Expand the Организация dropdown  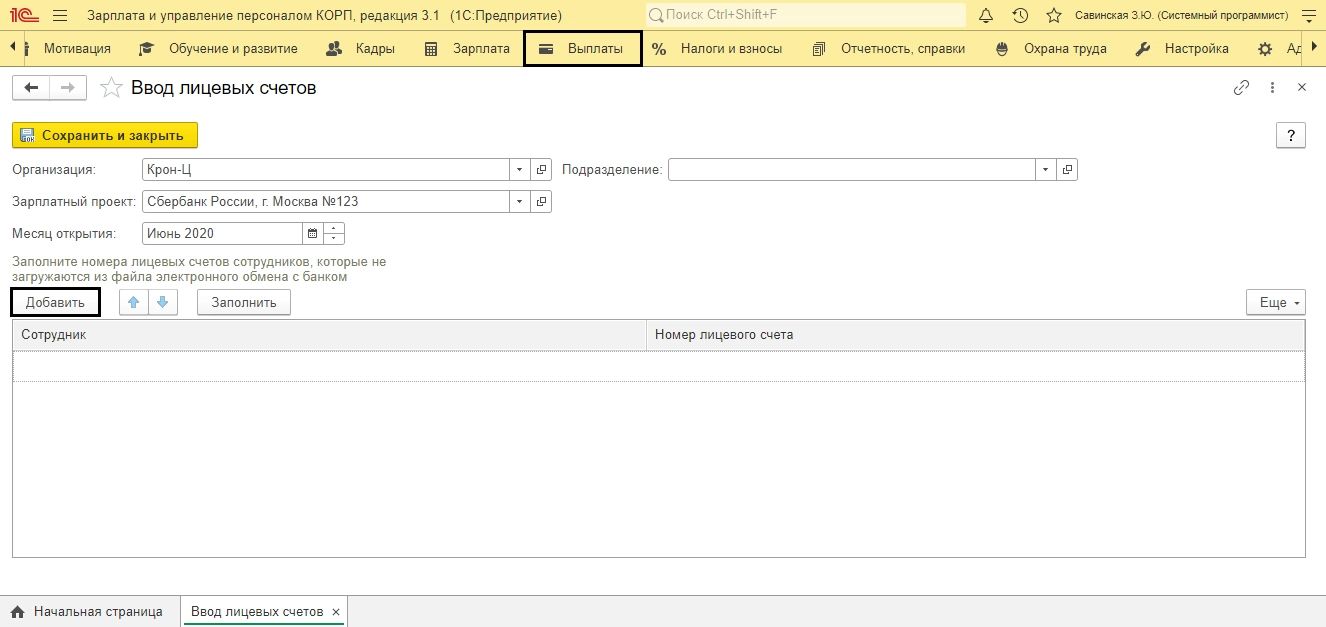[x=520, y=170]
